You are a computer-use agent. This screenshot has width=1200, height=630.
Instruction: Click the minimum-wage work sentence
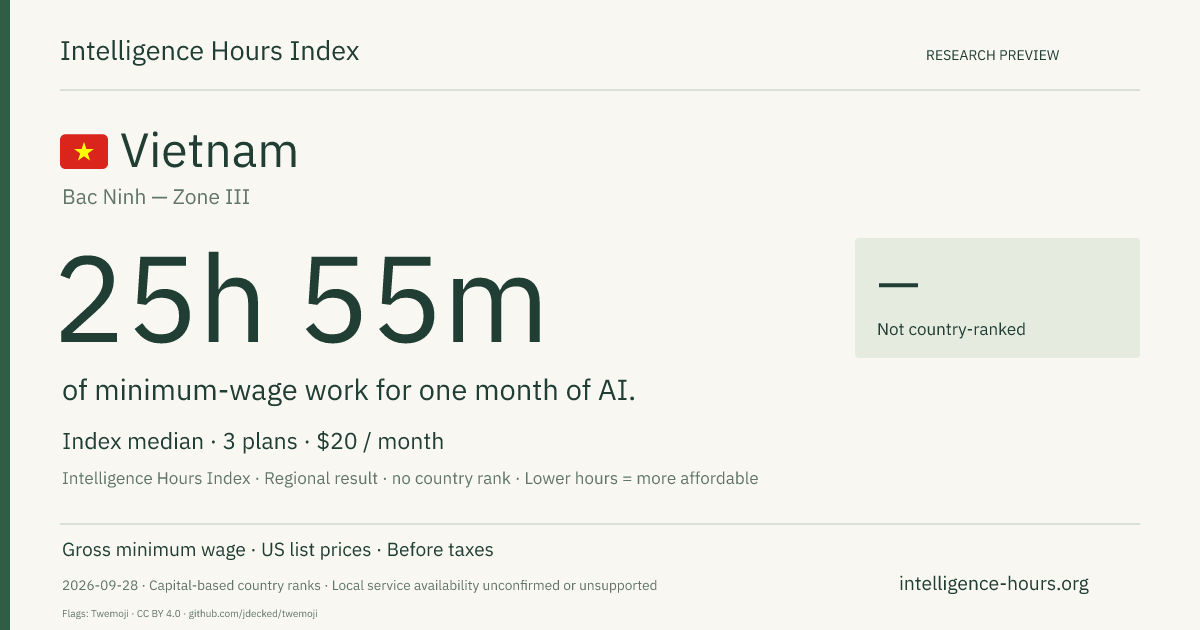coord(349,391)
